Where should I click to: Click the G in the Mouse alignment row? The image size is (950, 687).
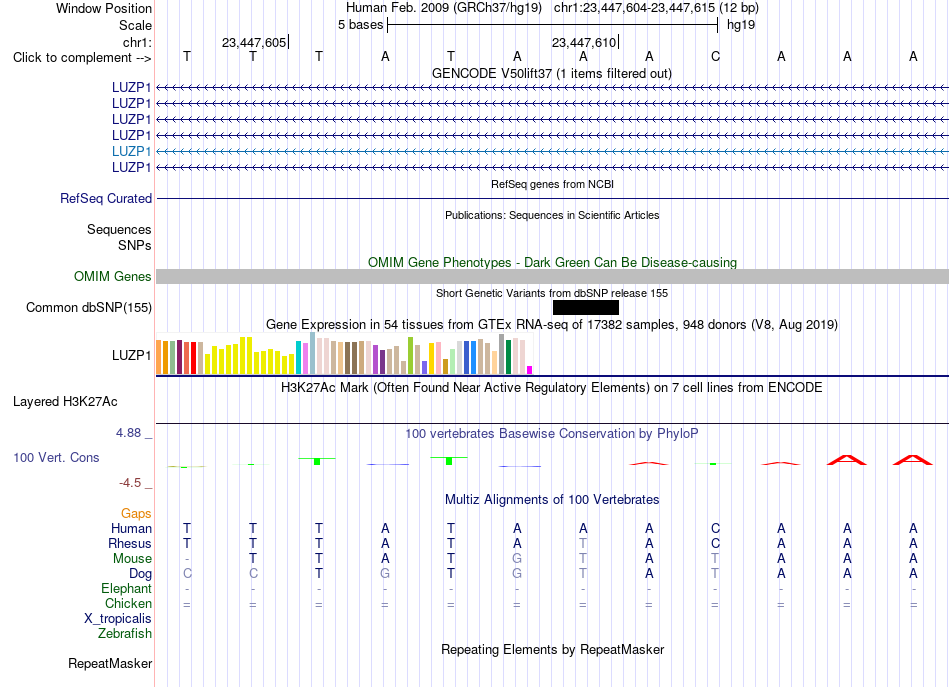(x=517, y=559)
